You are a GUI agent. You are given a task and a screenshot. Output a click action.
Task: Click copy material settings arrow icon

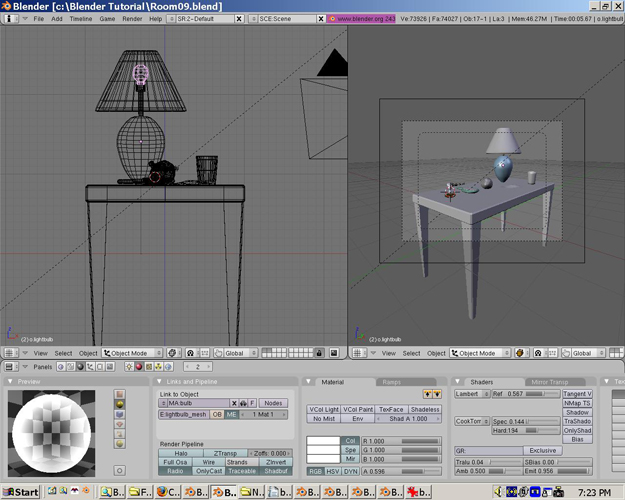click(429, 394)
